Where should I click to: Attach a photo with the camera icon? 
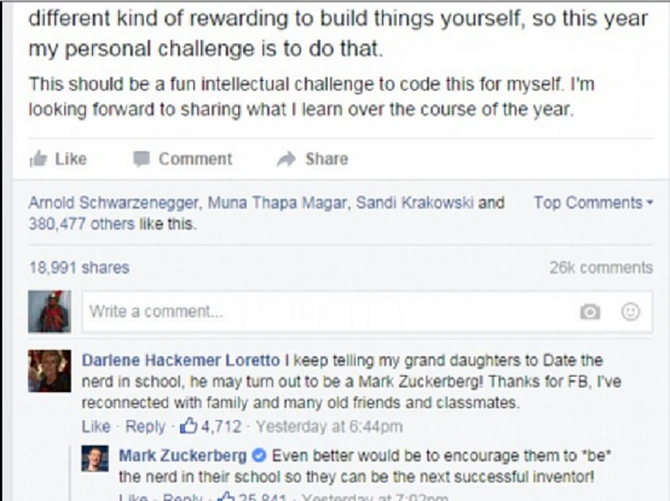pyautogui.click(x=591, y=311)
